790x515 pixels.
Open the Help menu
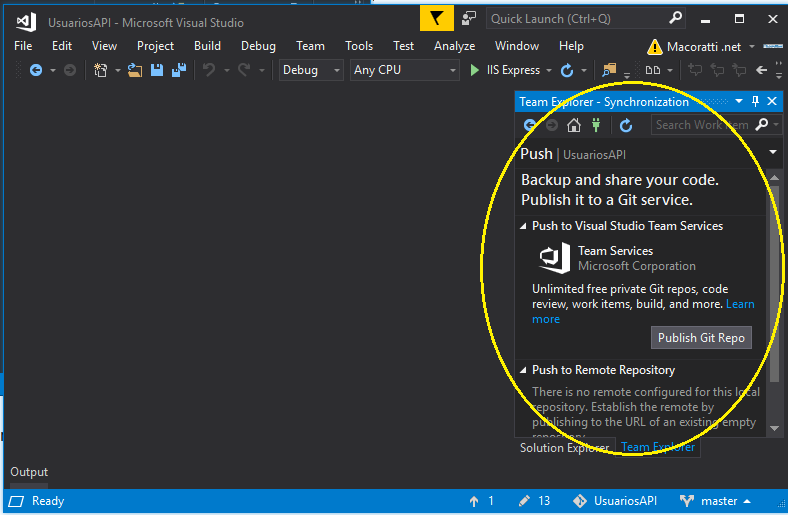(571, 46)
